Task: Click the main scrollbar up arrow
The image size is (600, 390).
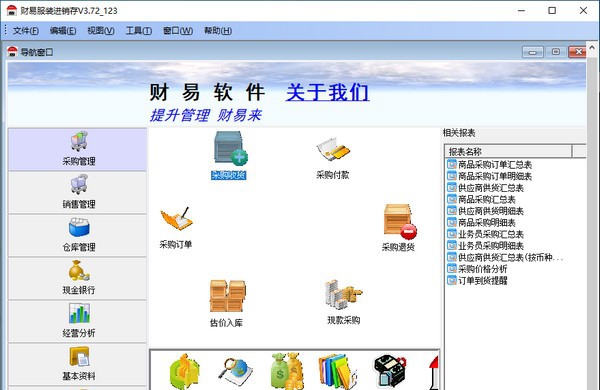Action: click(x=592, y=47)
